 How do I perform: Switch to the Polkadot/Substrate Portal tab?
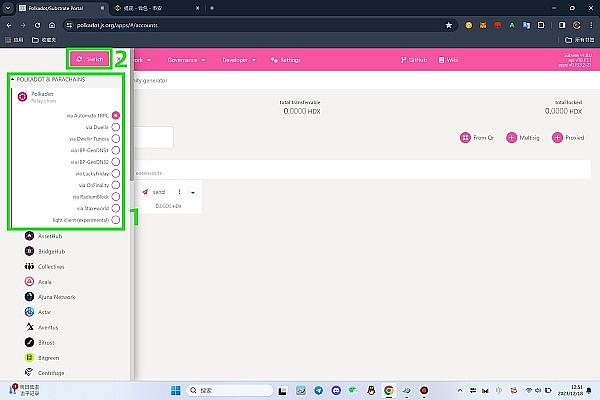(62, 8)
